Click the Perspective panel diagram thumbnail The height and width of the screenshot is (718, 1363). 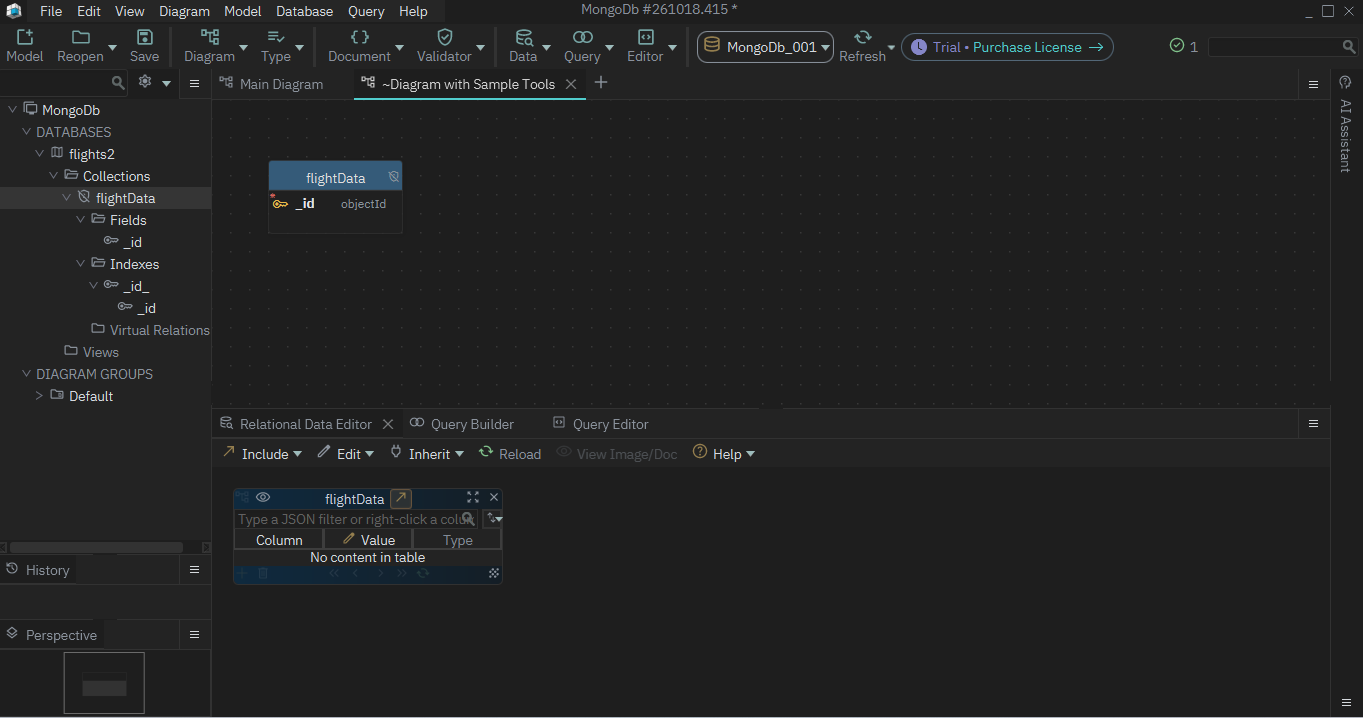(104, 683)
